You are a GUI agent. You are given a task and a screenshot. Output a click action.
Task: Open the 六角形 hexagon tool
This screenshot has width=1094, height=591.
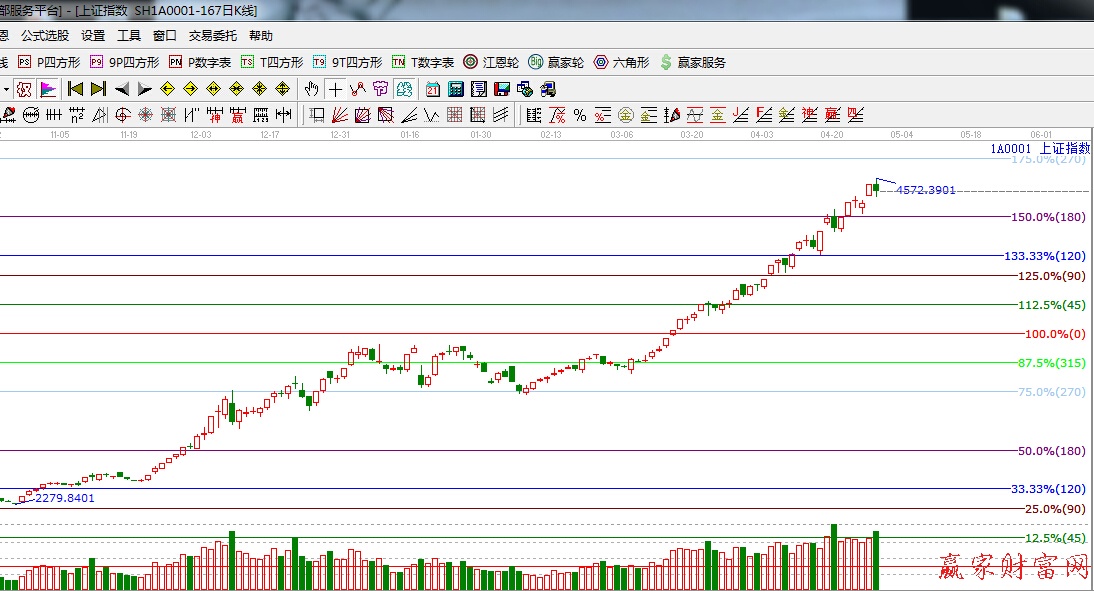[621, 62]
